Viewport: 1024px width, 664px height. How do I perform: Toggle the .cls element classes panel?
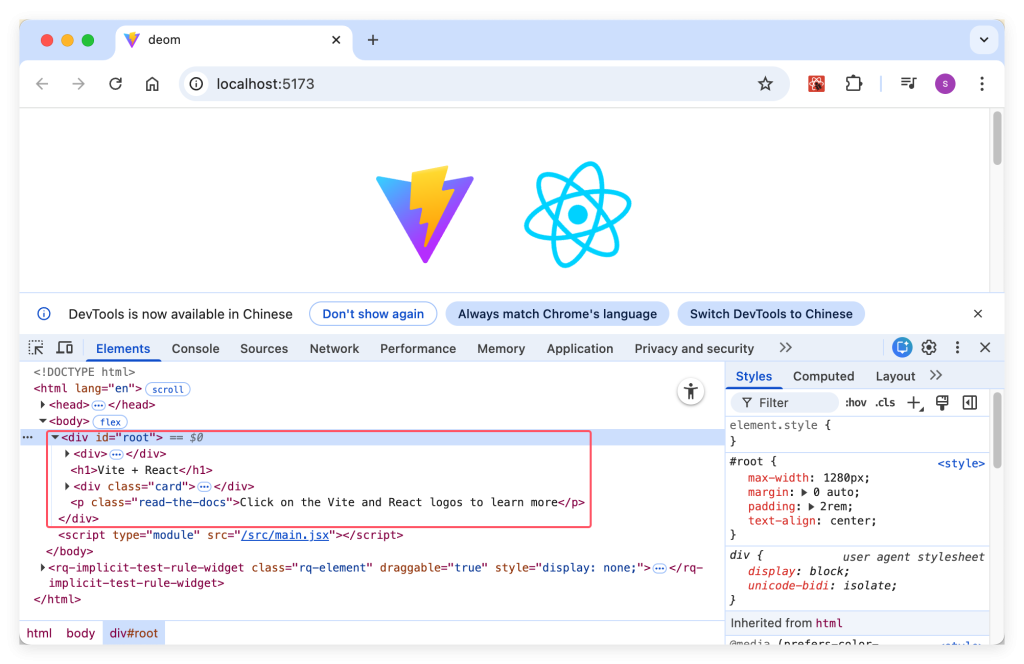coord(885,403)
